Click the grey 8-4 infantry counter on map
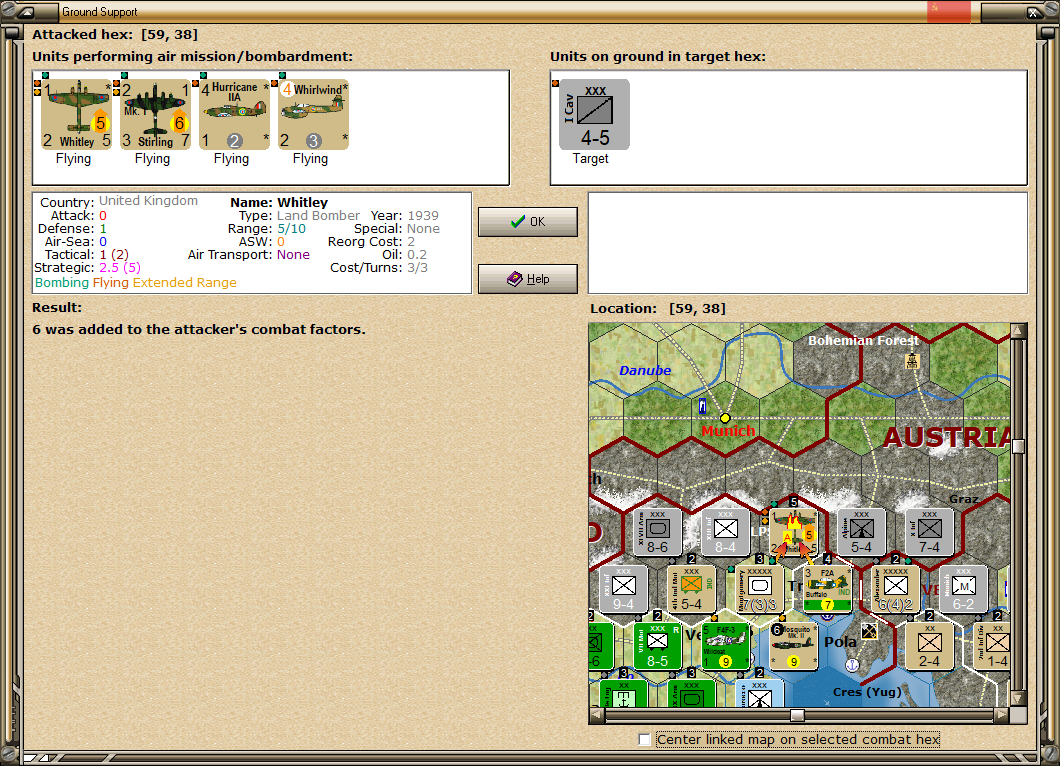 click(x=725, y=533)
